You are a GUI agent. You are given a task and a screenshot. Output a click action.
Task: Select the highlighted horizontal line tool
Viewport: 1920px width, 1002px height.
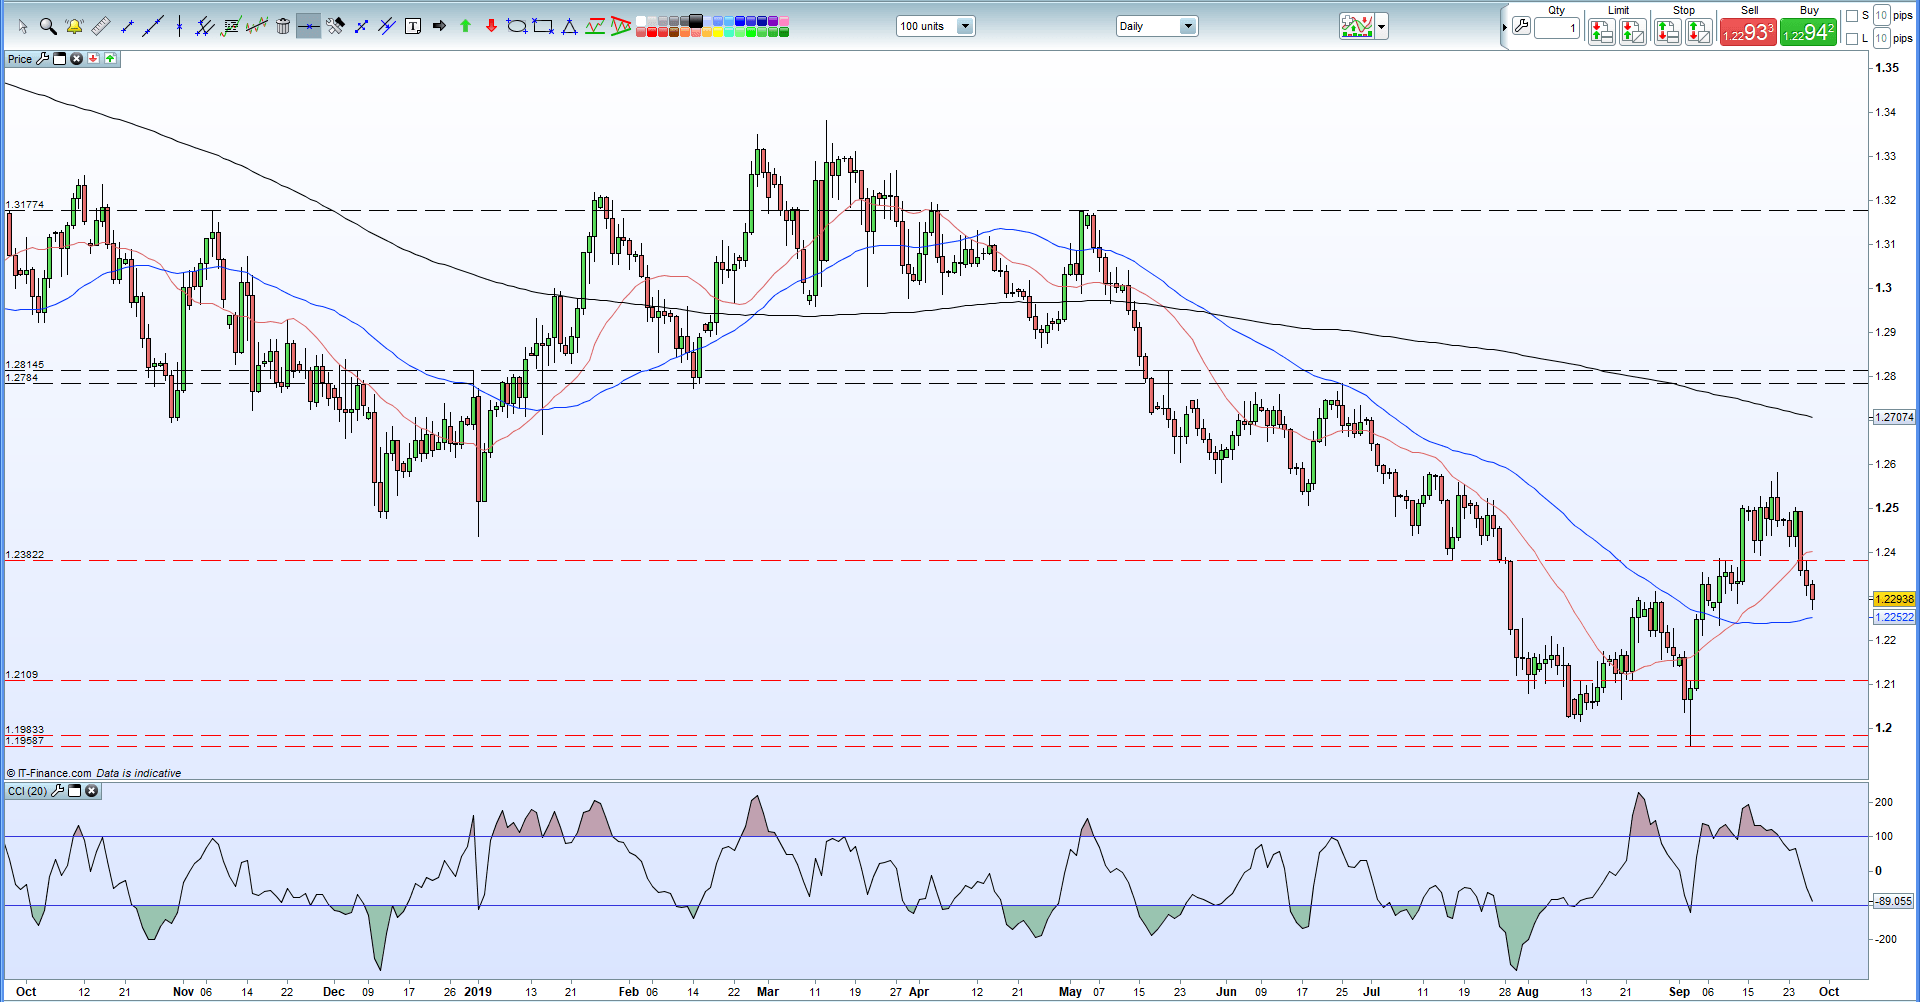(309, 27)
